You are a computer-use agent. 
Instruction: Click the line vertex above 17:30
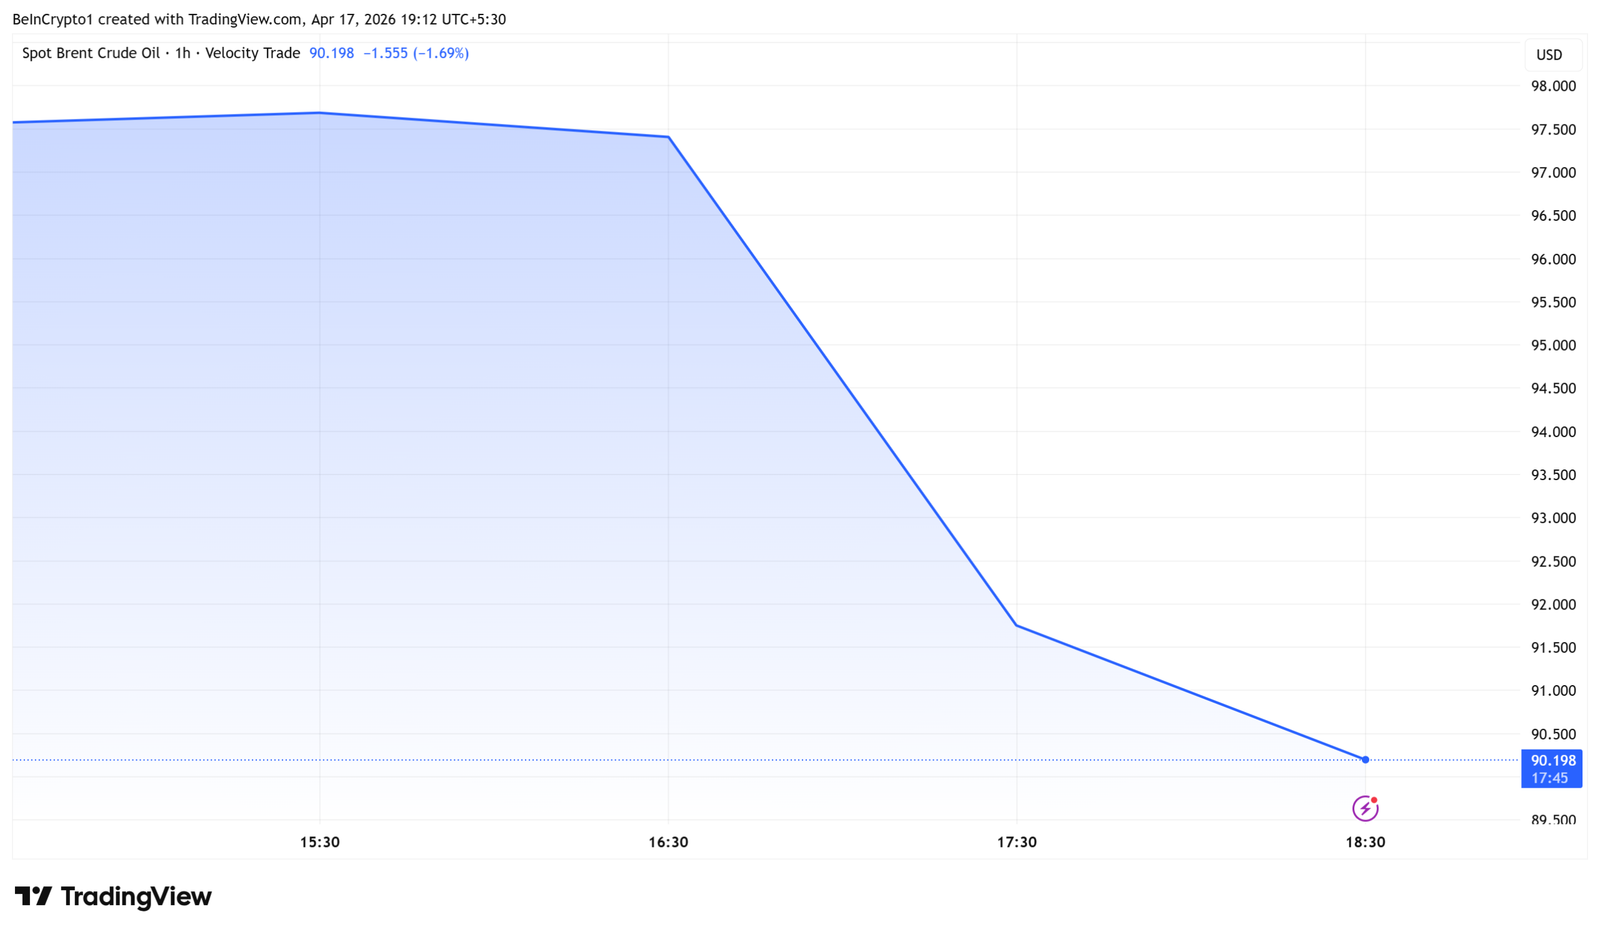point(1016,625)
